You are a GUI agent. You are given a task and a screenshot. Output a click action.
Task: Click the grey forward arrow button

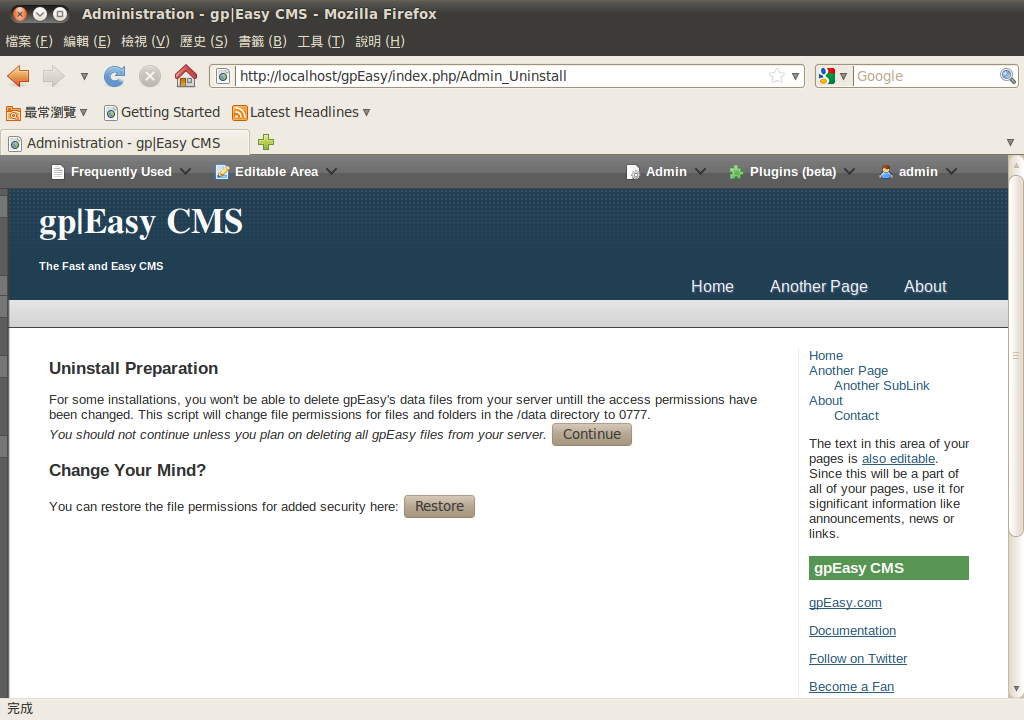point(54,76)
